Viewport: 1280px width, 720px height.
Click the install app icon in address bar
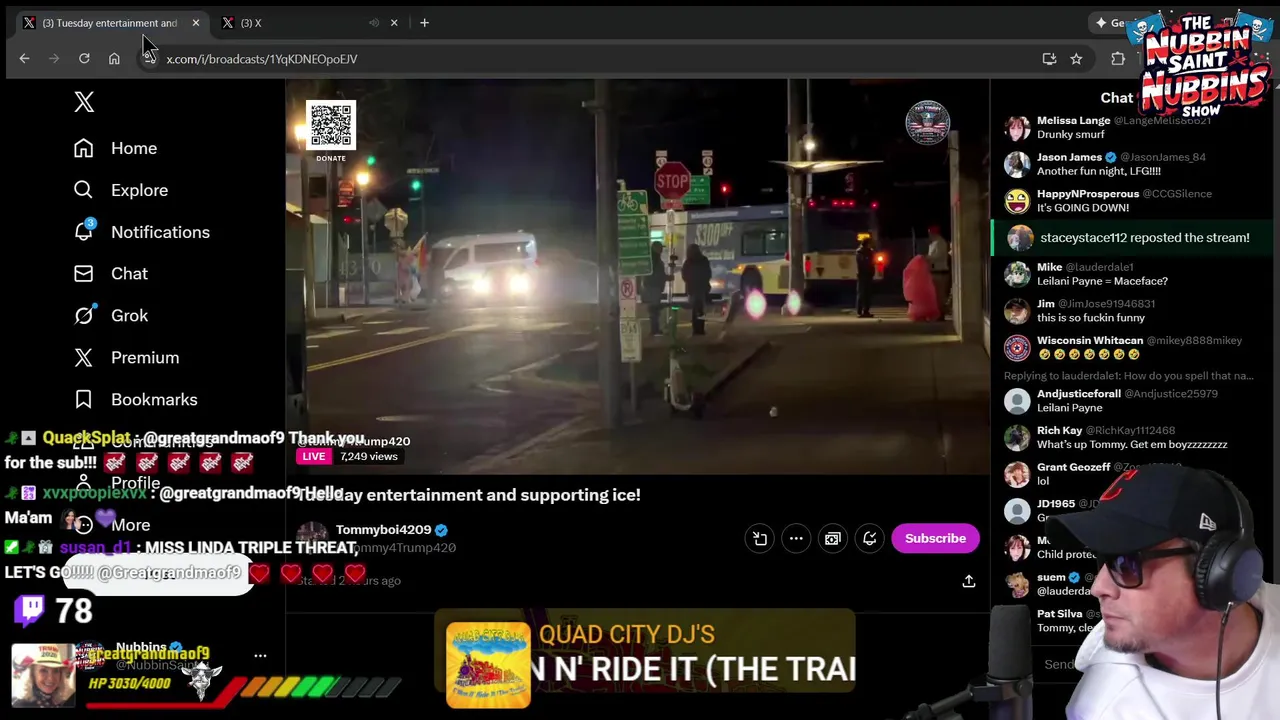tap(1049, 59)
